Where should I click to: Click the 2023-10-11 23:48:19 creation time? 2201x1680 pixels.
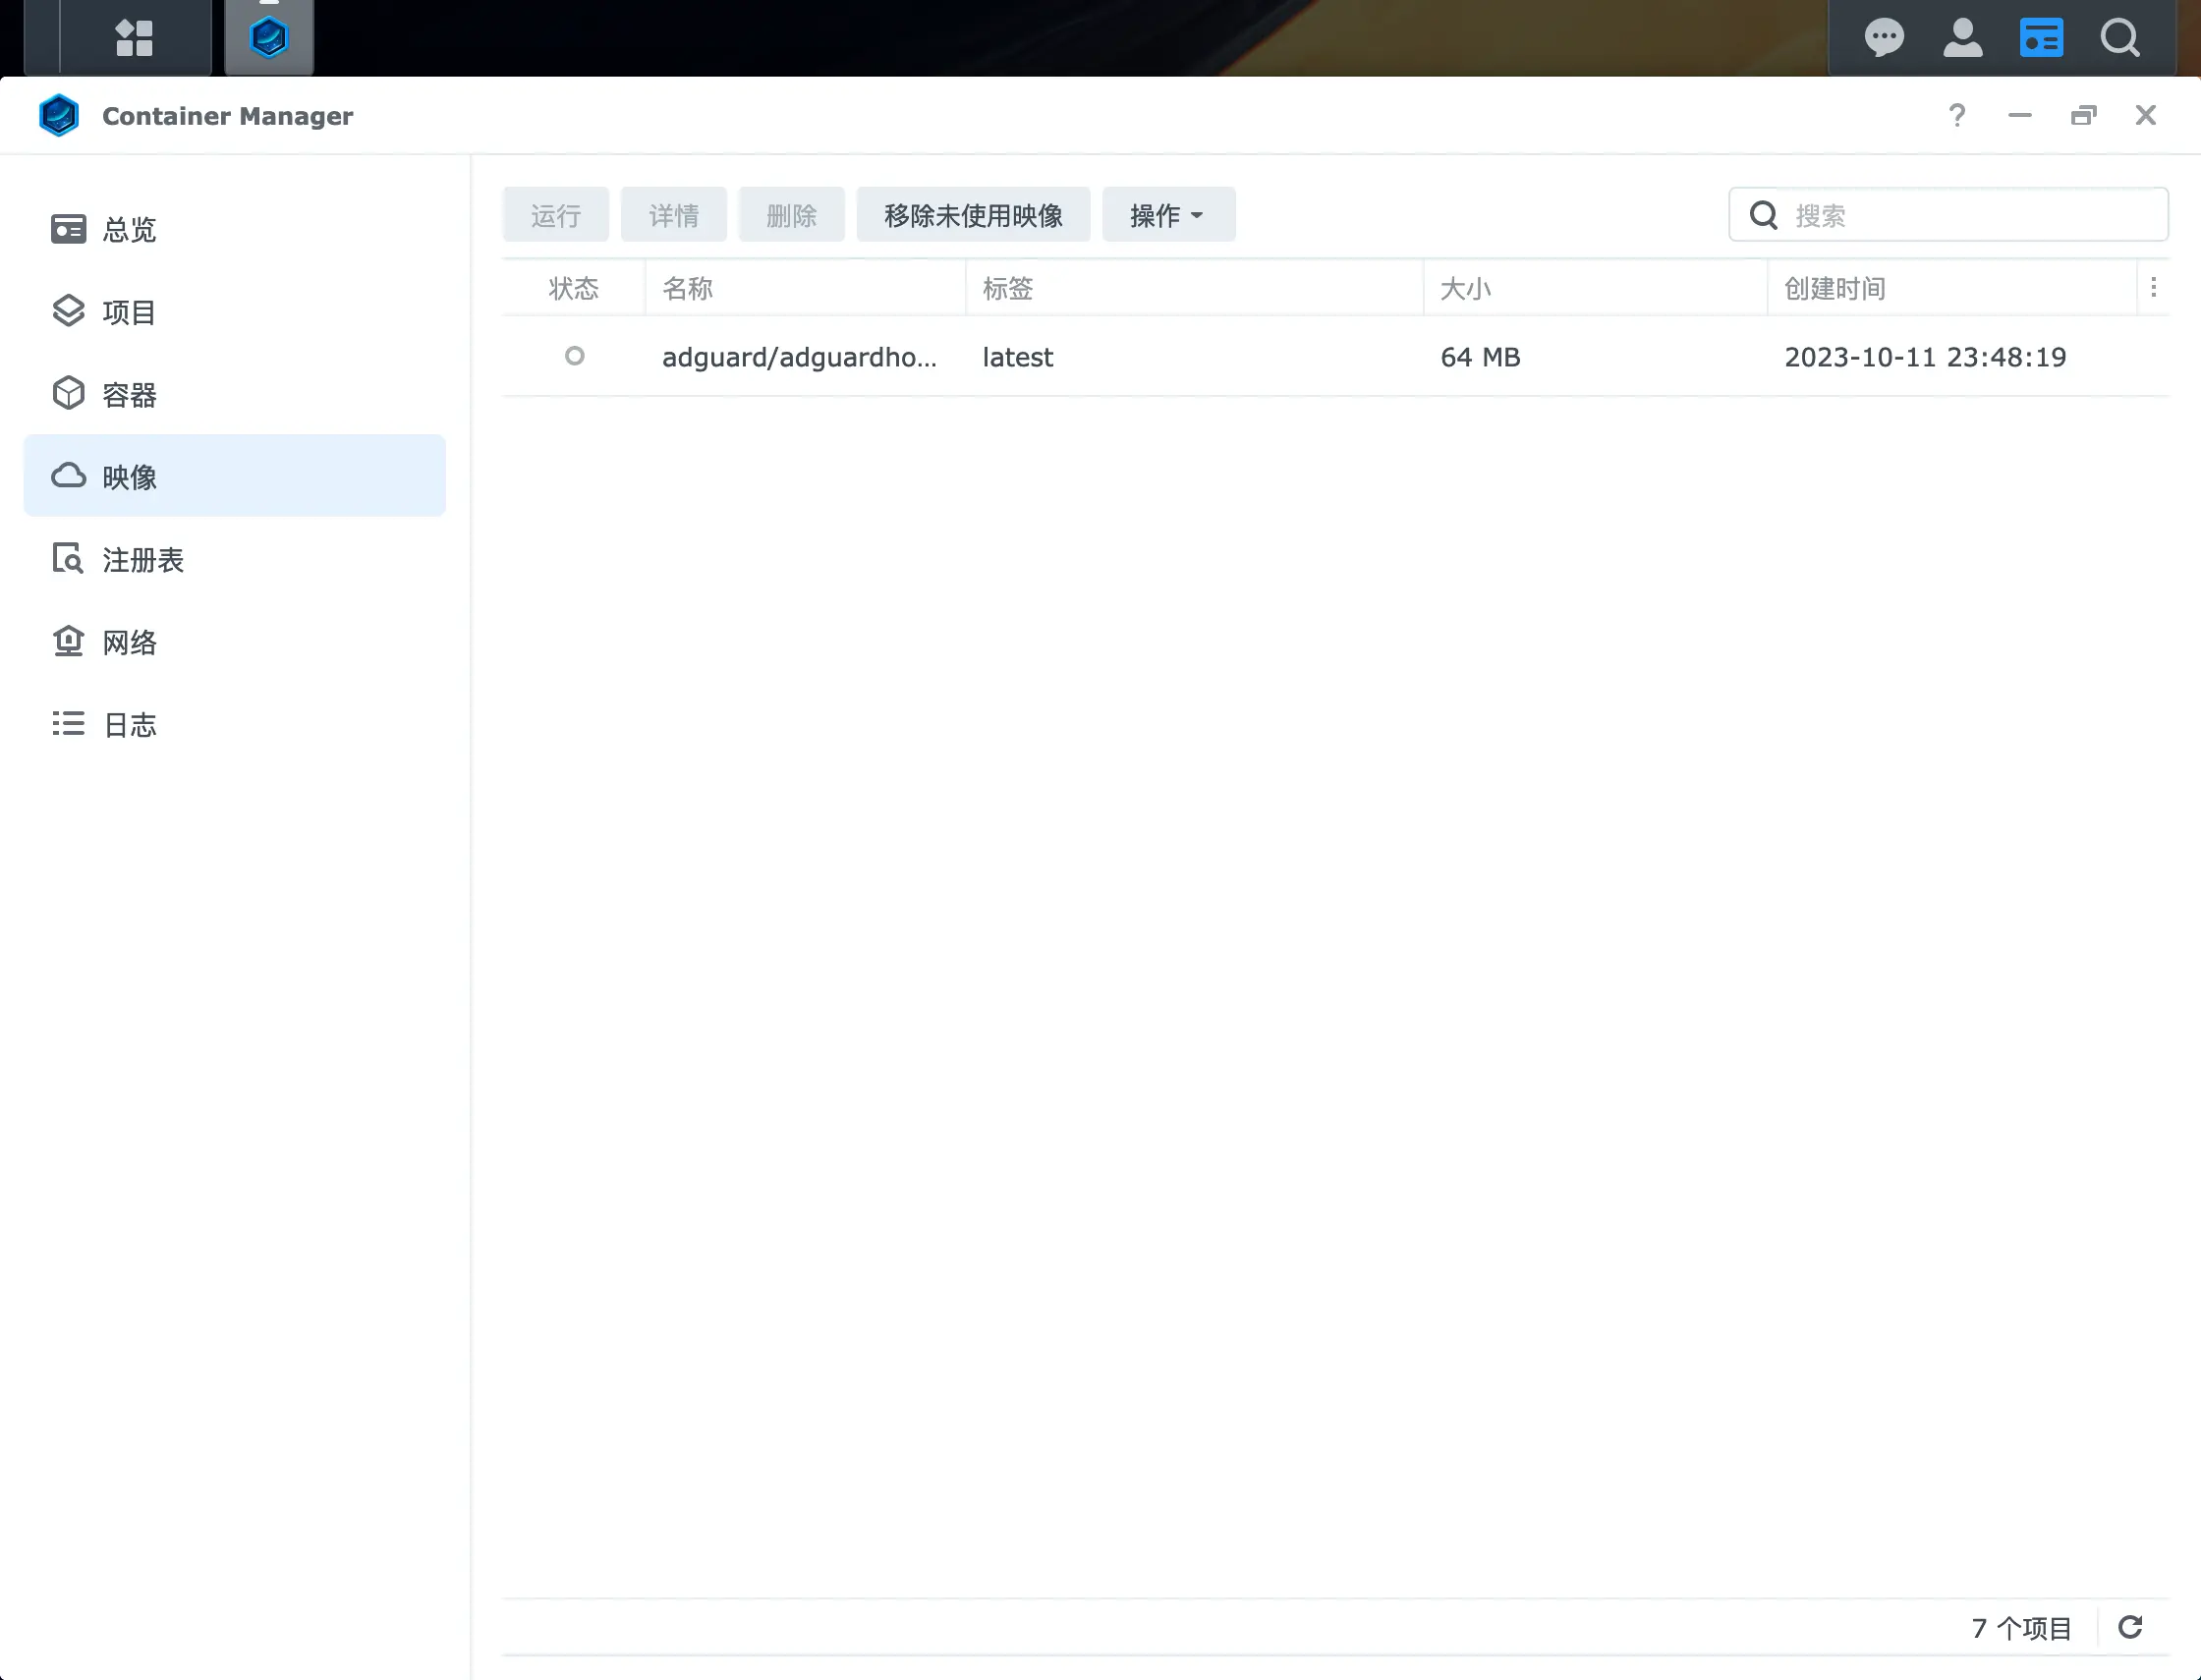[x=1925, y=357]
